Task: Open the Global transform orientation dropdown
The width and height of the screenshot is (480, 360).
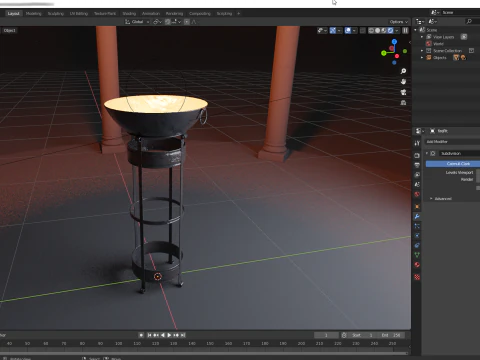Action: (137, 22)
